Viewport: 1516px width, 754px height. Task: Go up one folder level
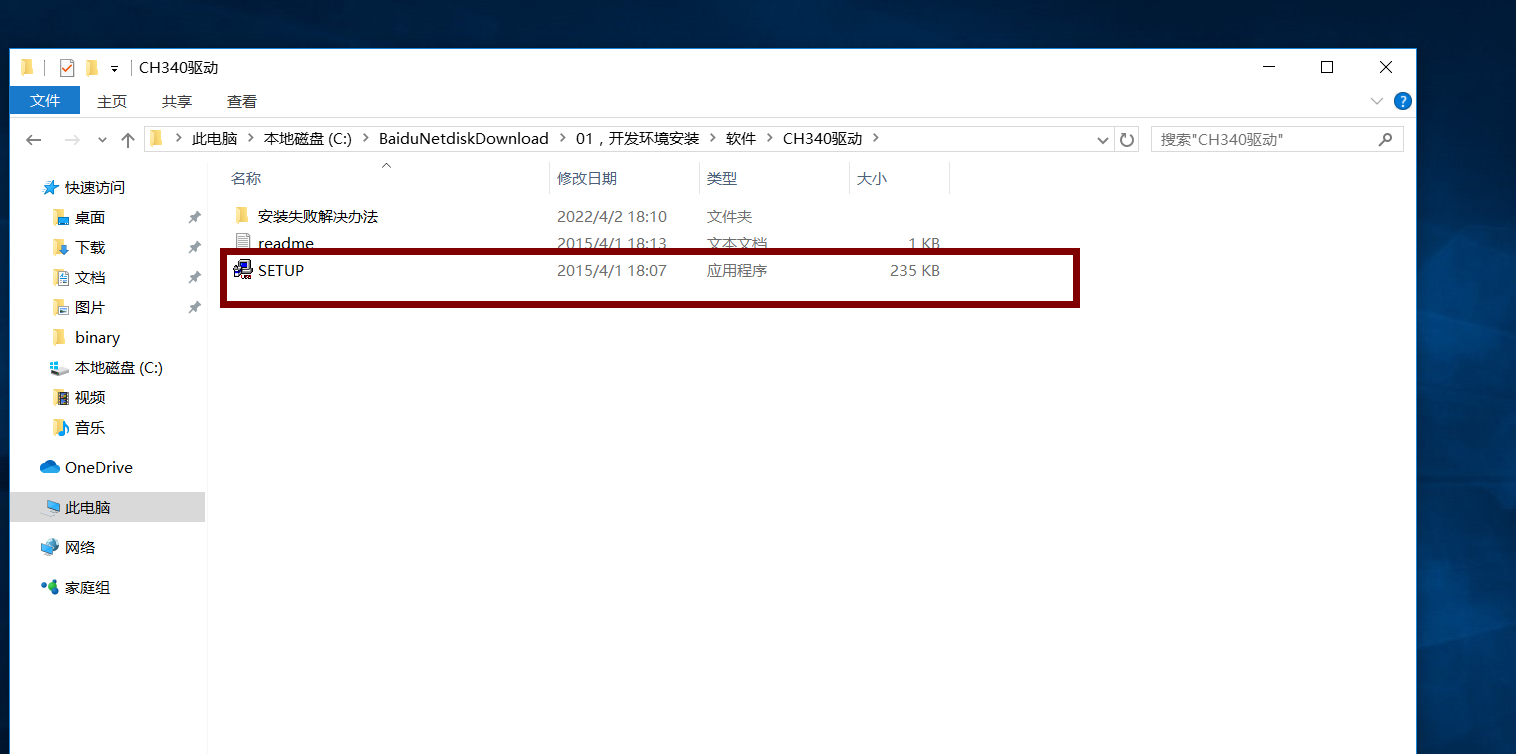[x=128, y=140]
